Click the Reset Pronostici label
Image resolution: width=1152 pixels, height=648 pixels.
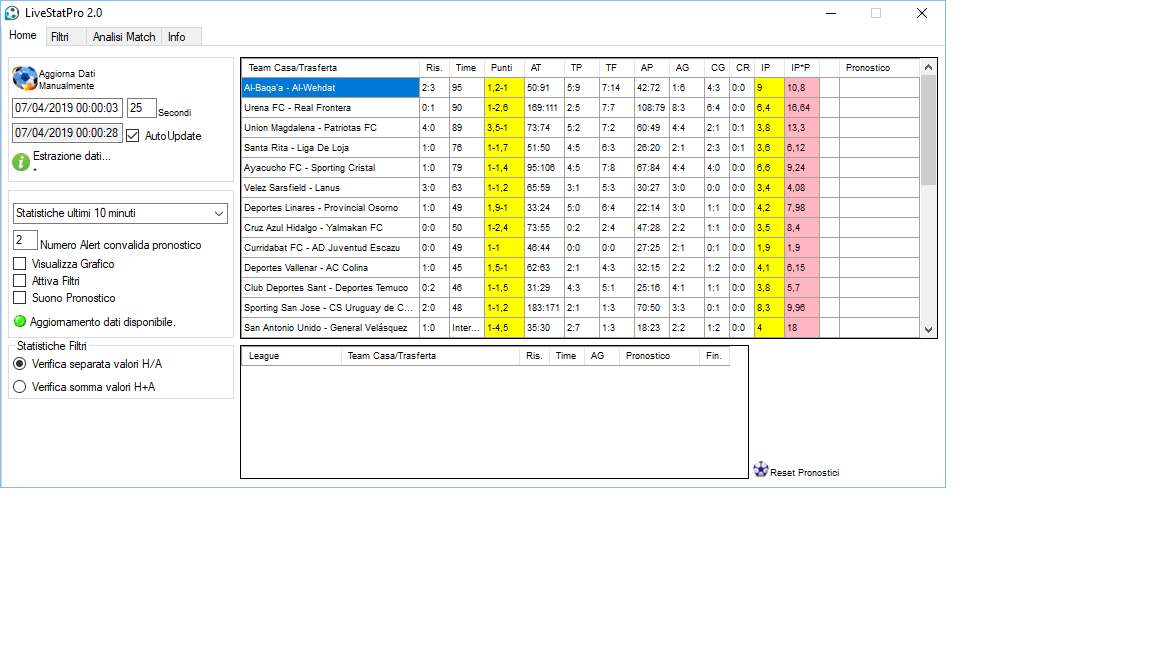click(x=804, y=473)
